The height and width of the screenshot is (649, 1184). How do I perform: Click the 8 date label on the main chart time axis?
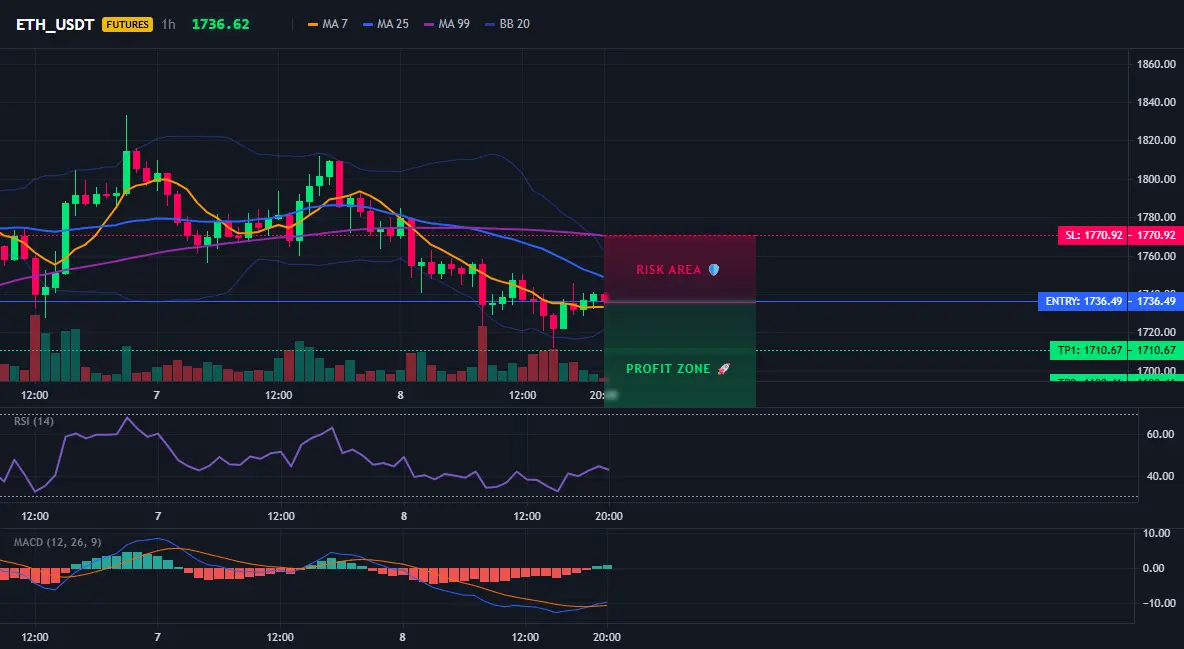coord(400,395)
